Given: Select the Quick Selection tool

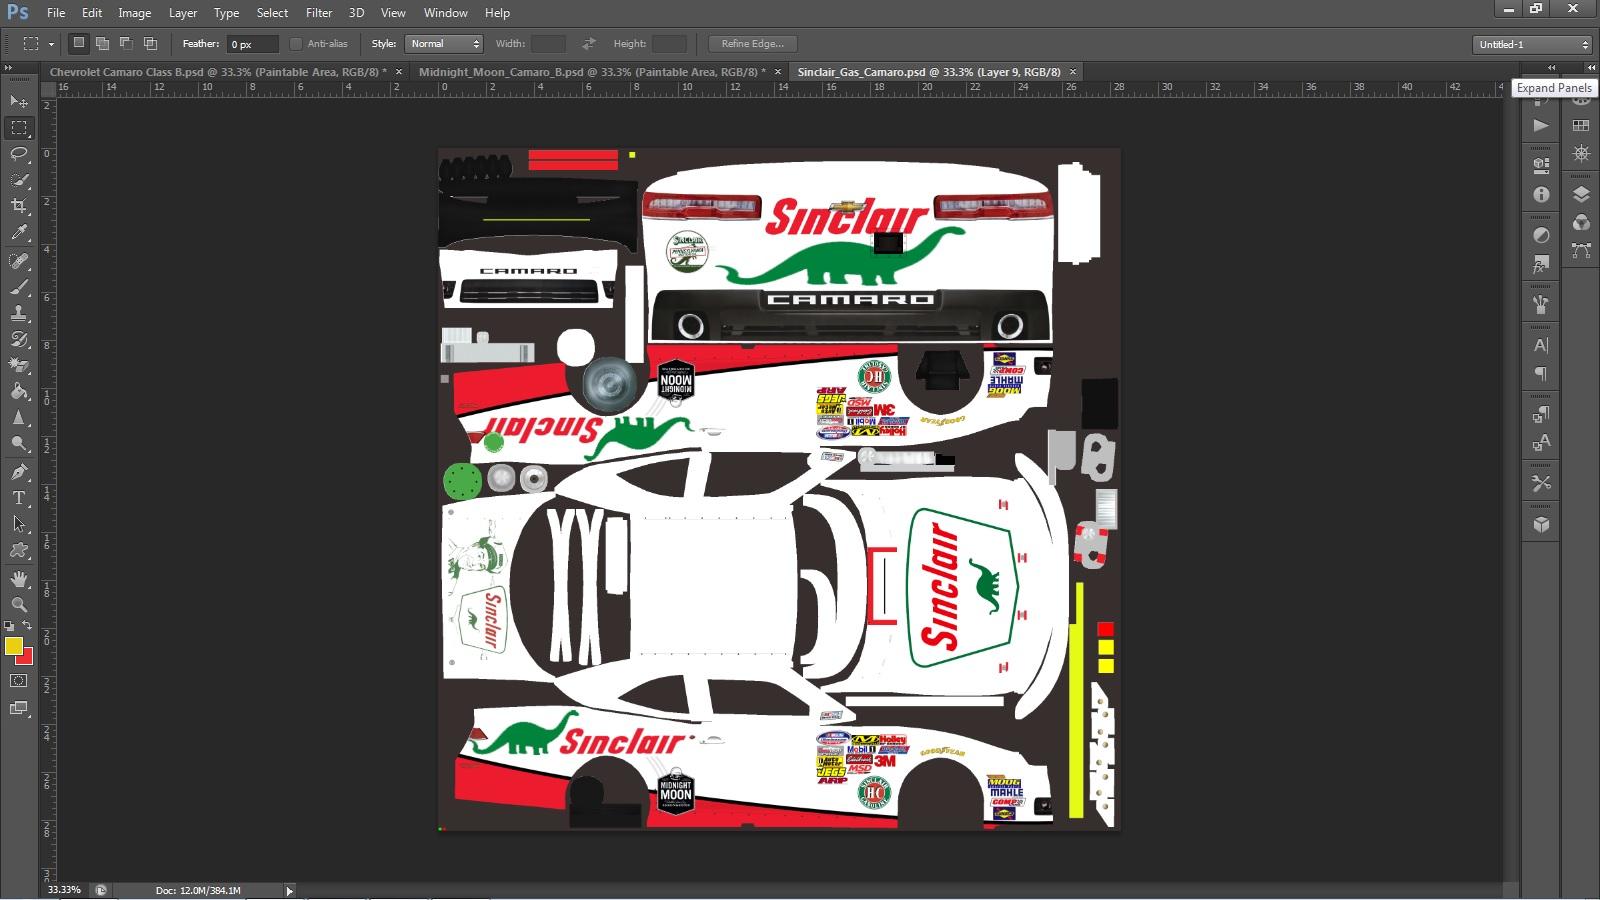Looking at the screenshot, I should coord(19,180).
